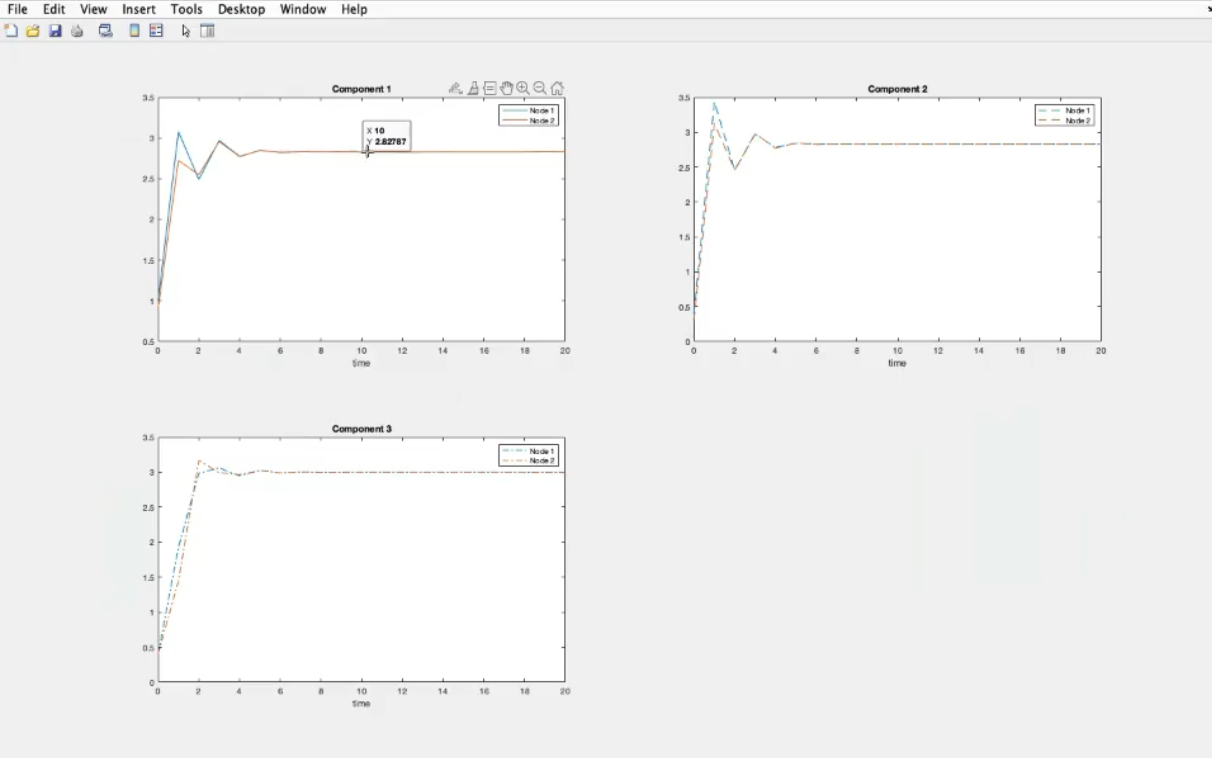This screenshot has height=758, width=1212.
Task: Insert a colorbar from the toolbar
Action: tap(134, 31)
